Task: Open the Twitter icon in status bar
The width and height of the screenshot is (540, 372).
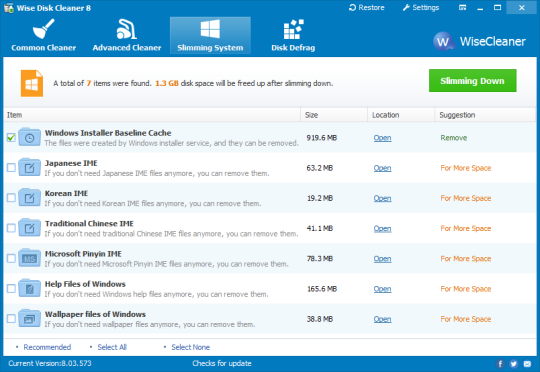Action: 513,364
